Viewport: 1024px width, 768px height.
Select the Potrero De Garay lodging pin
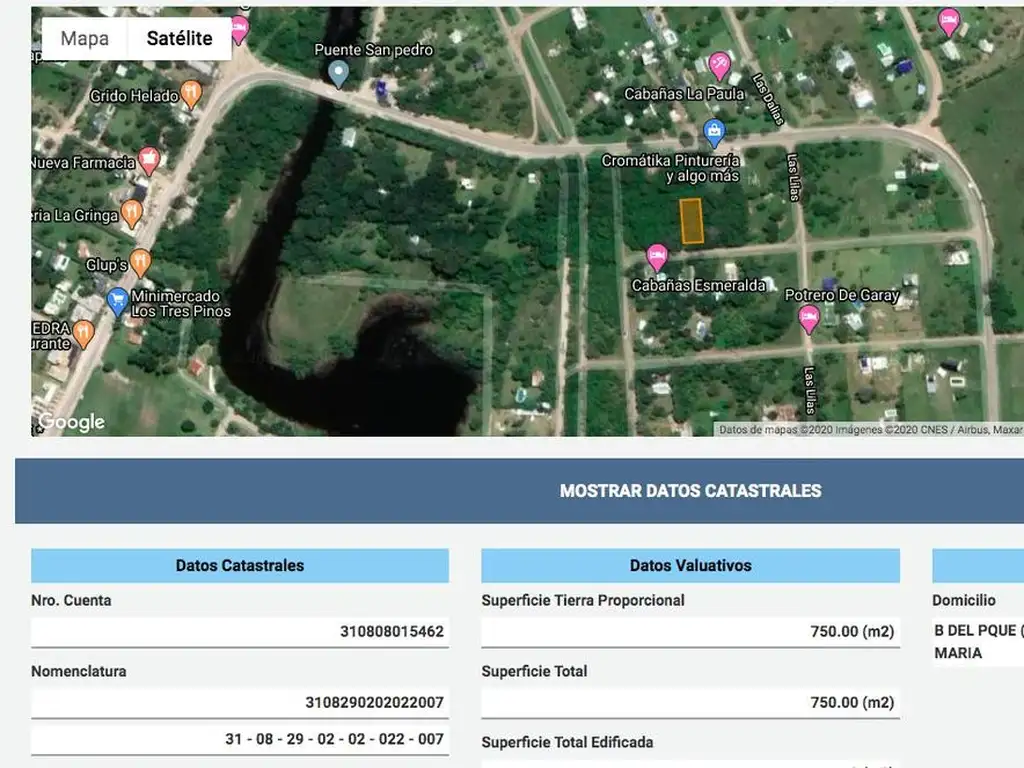pyautogui.click(x=809, y=319)
